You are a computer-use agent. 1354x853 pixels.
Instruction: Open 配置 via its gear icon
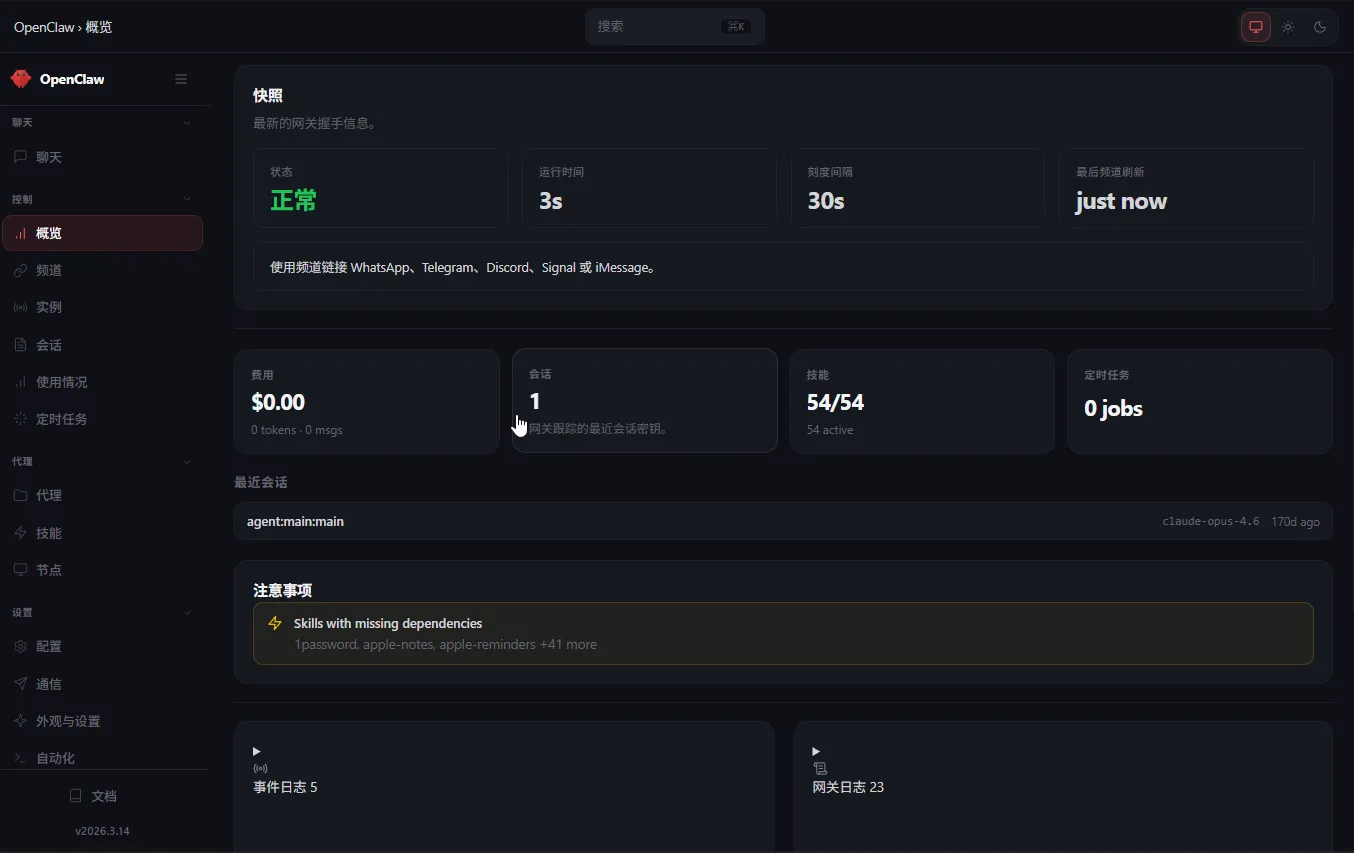[x=20, y=646]
